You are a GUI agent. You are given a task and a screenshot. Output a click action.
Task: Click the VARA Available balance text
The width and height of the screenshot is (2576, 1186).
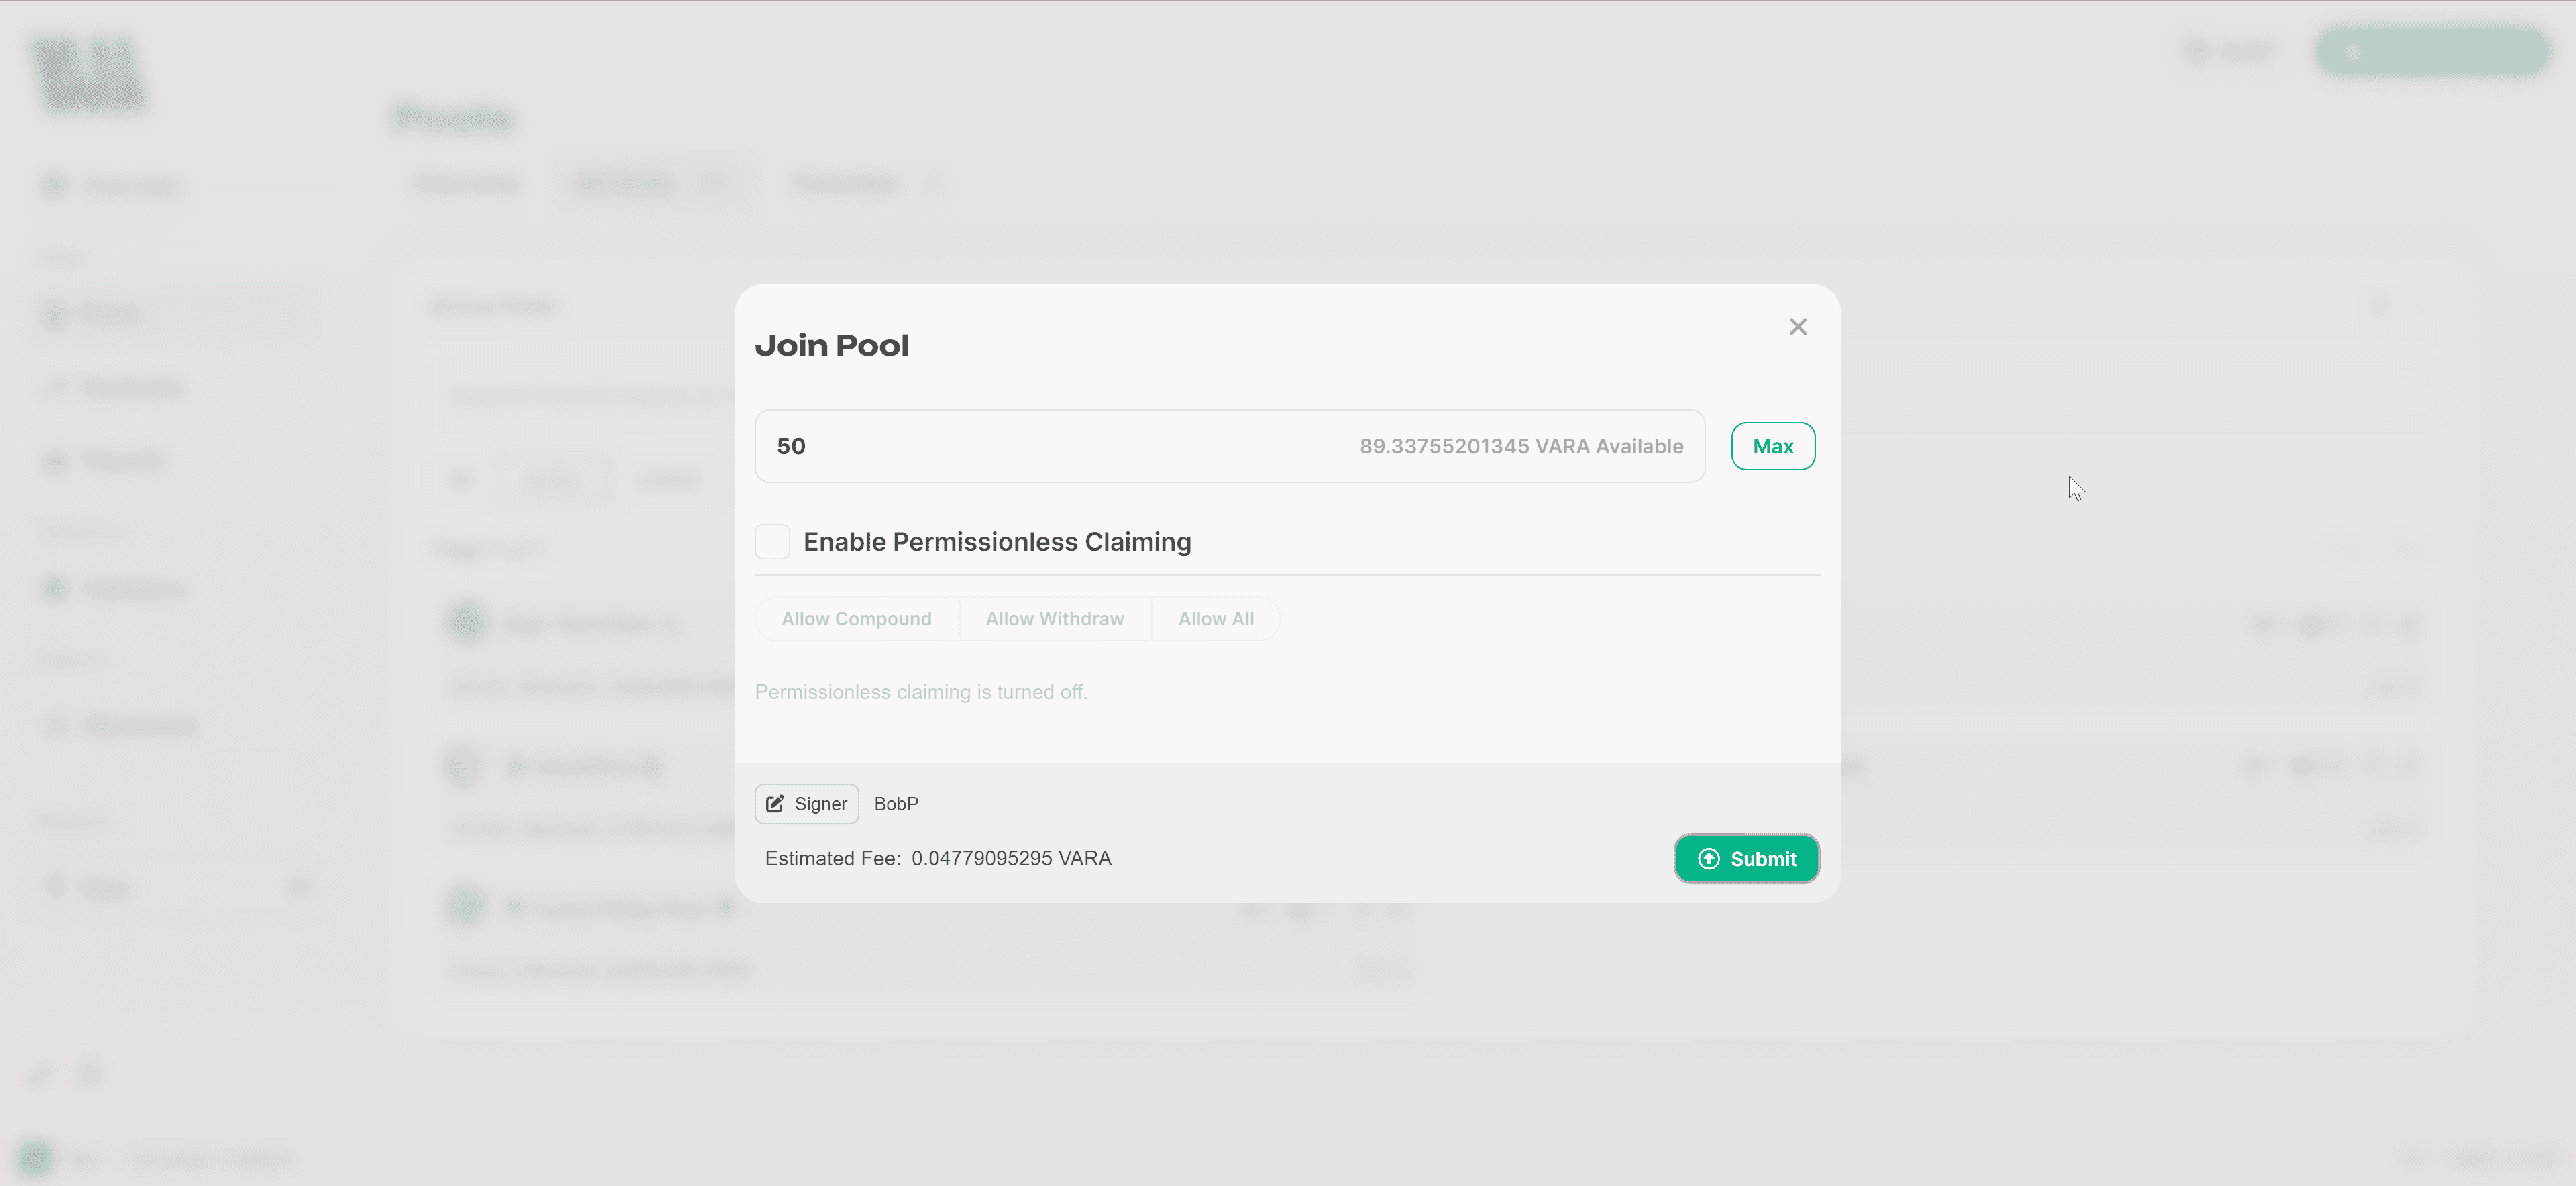tap(1520, 446)
